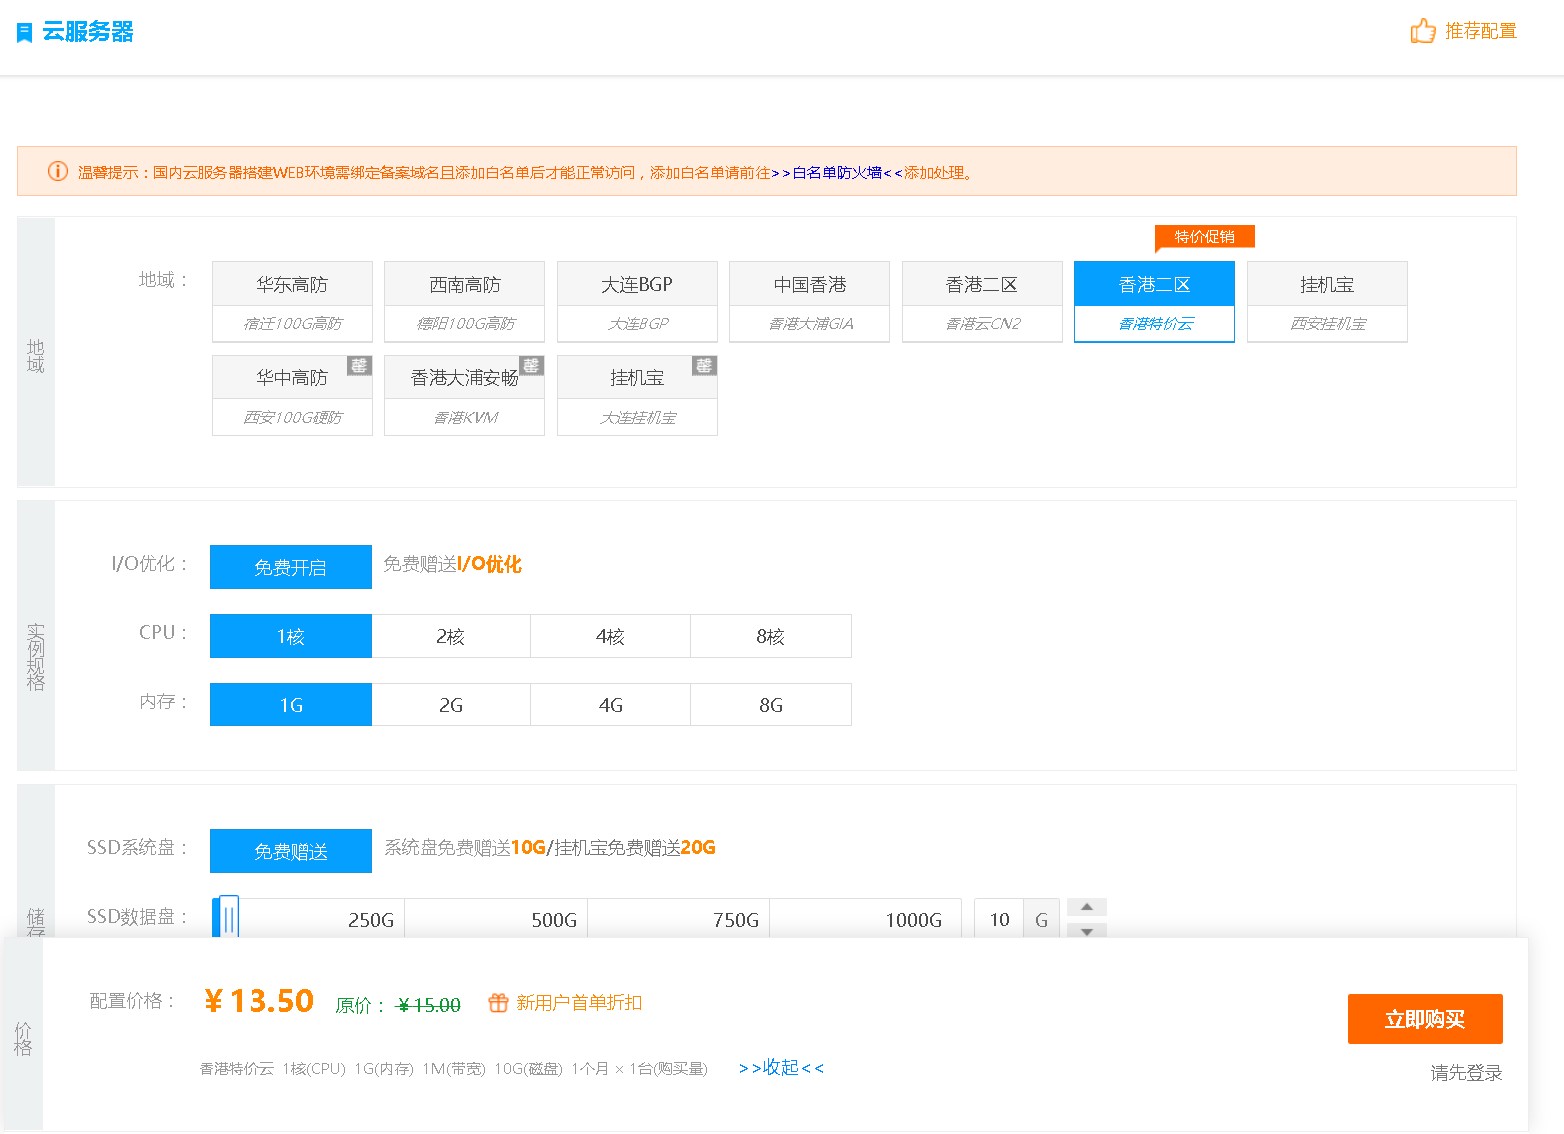Click the 免费开启 I/O optimization button
Screen dimensions: 1564x1134
[291, 567]
